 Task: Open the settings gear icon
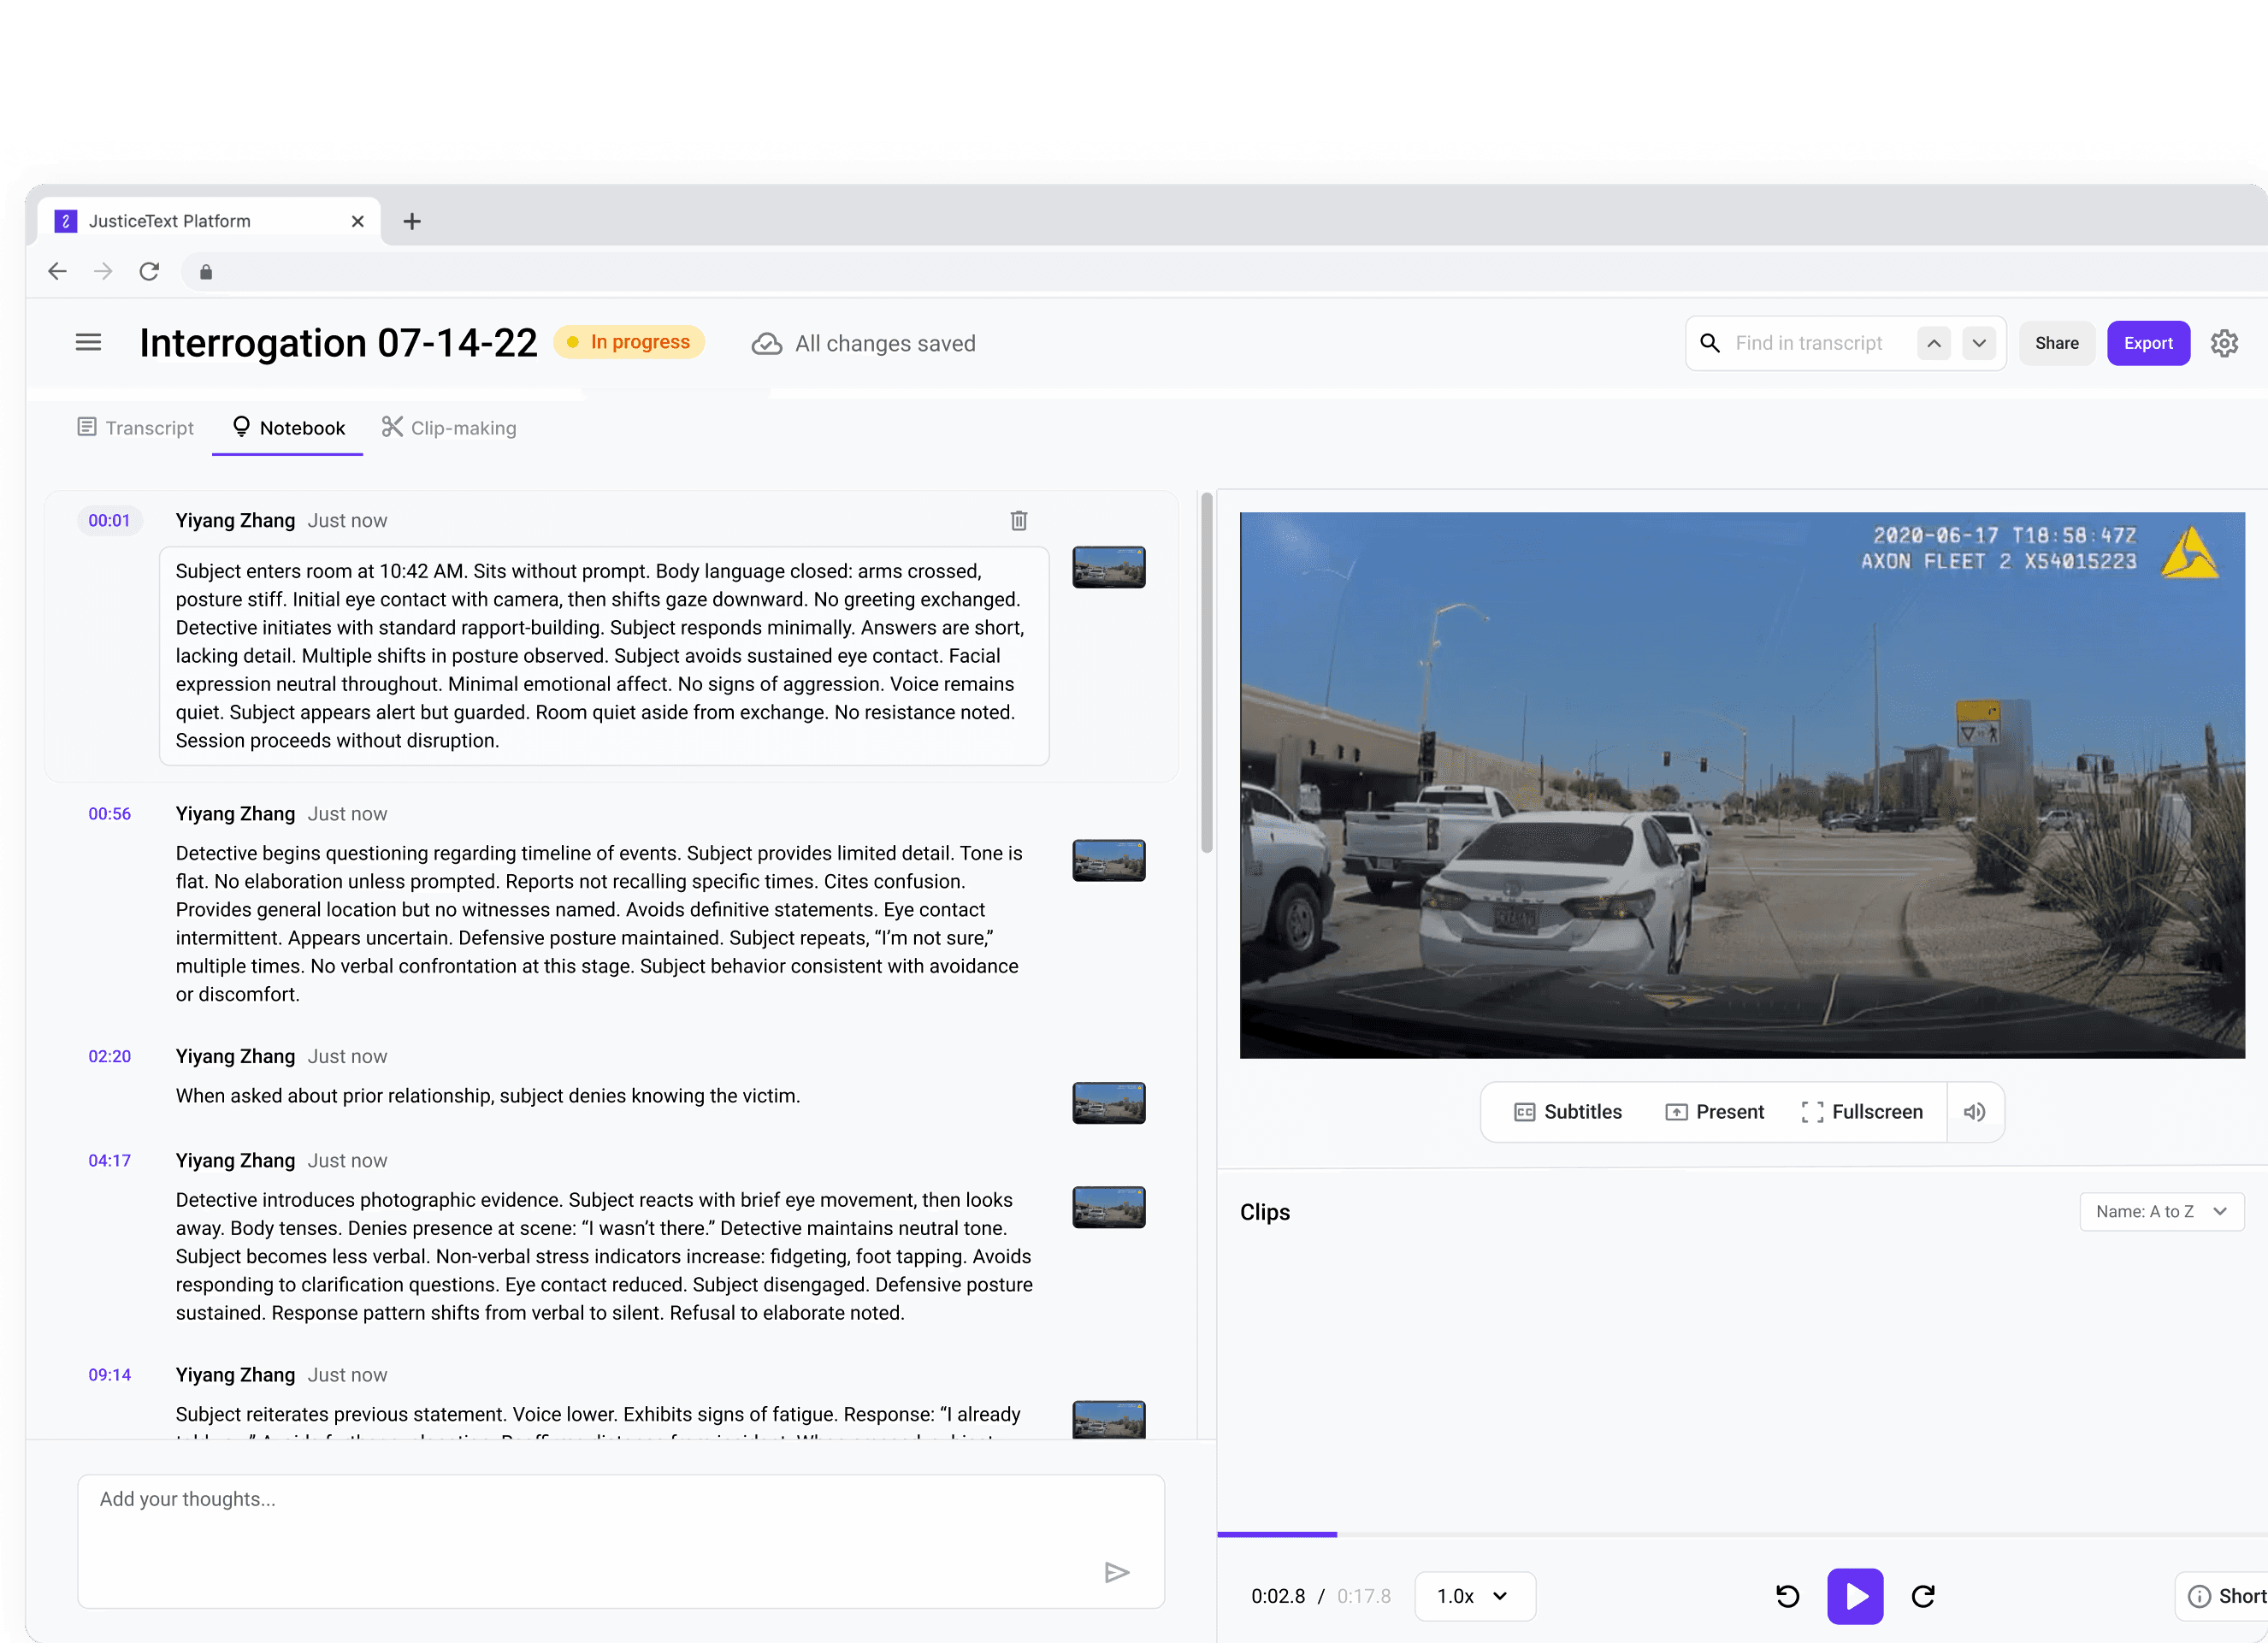pos(2223,343)
